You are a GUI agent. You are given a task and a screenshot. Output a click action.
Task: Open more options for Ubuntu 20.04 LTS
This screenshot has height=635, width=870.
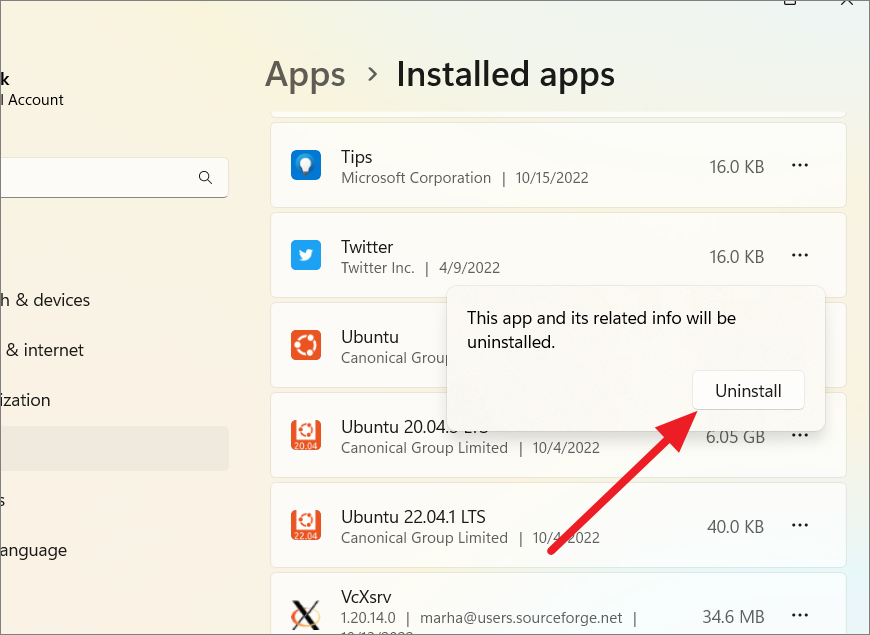pyautogui.click(x=800, y=435)
